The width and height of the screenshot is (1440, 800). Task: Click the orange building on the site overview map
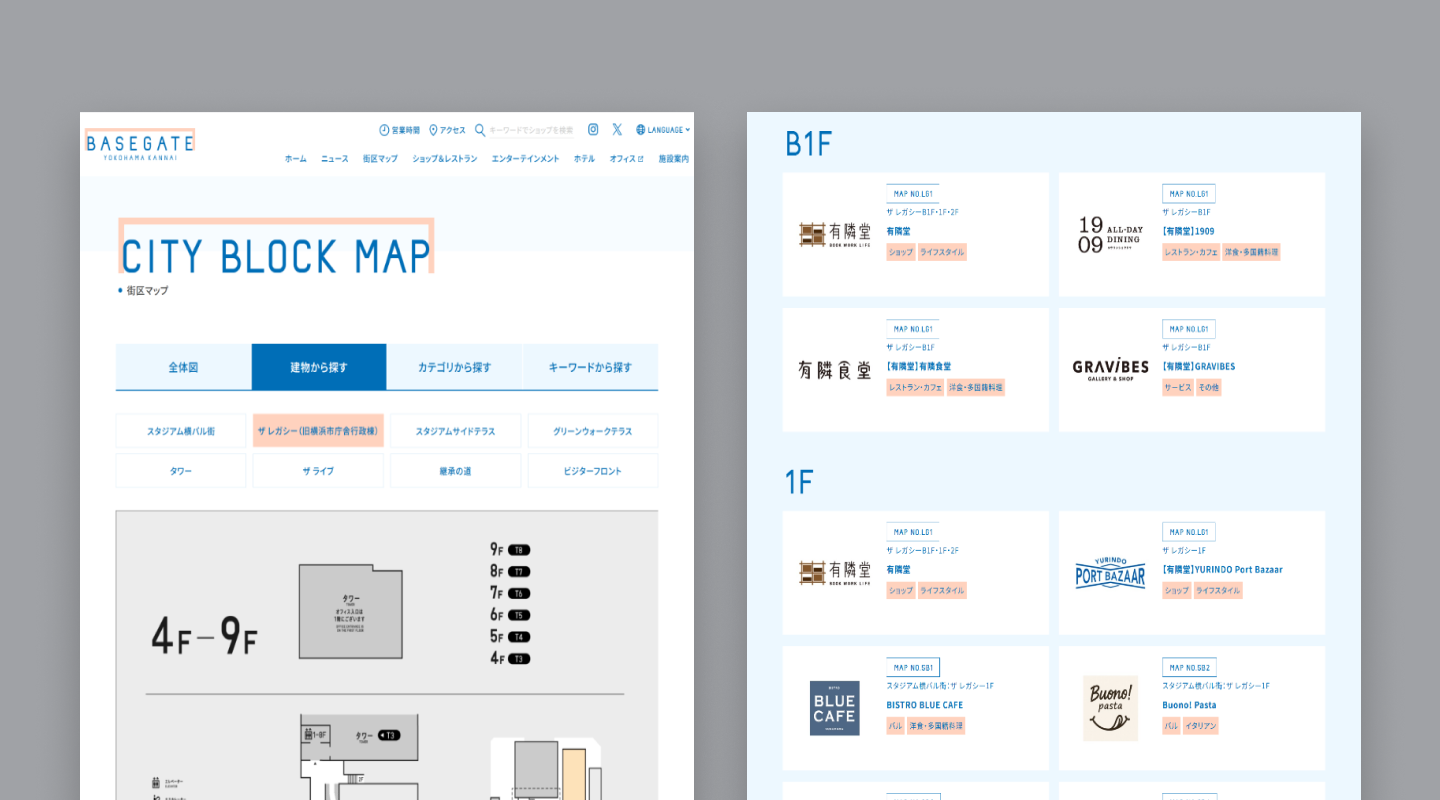pyautogui.click(x=574, y=774)
